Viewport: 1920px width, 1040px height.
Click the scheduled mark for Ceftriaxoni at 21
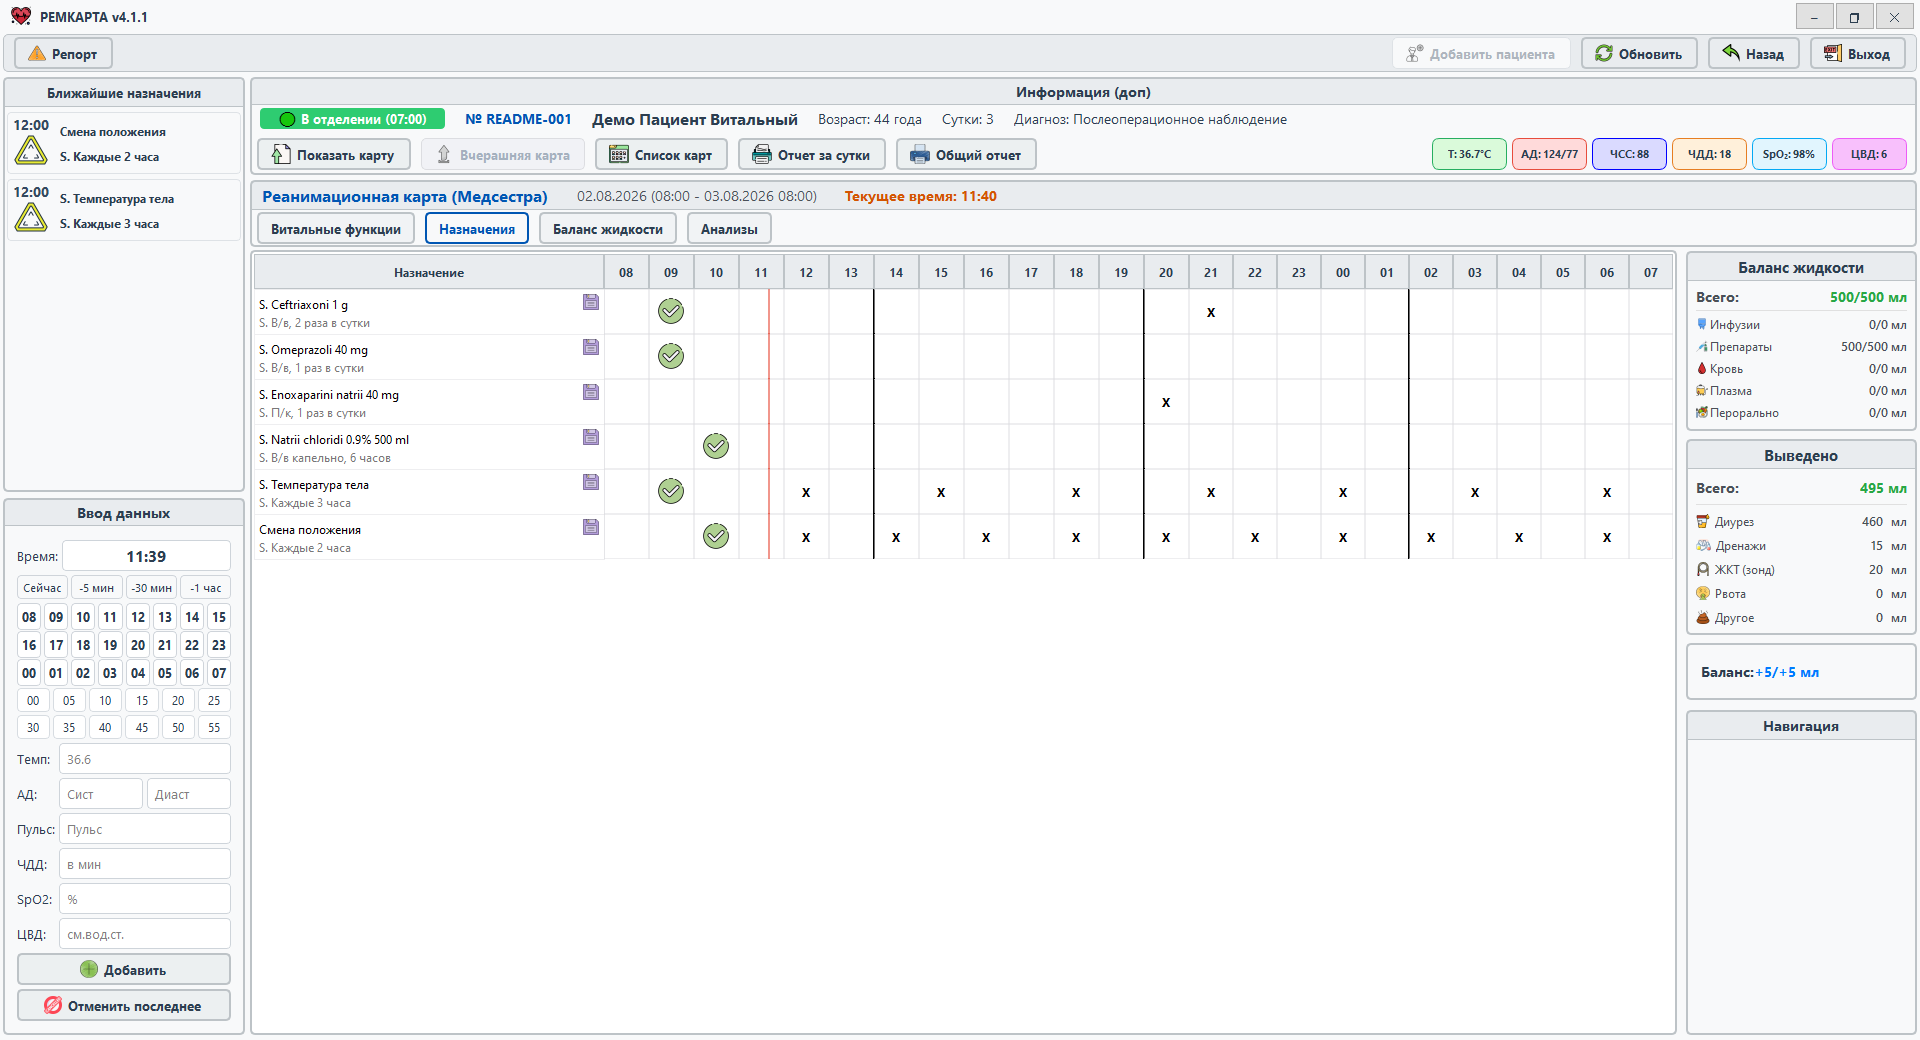click(x=1211, y=312)
